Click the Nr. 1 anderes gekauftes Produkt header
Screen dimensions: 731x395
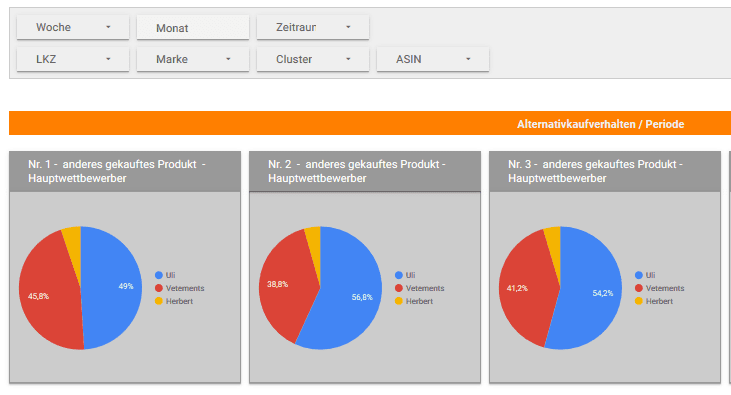pos(125,171)
